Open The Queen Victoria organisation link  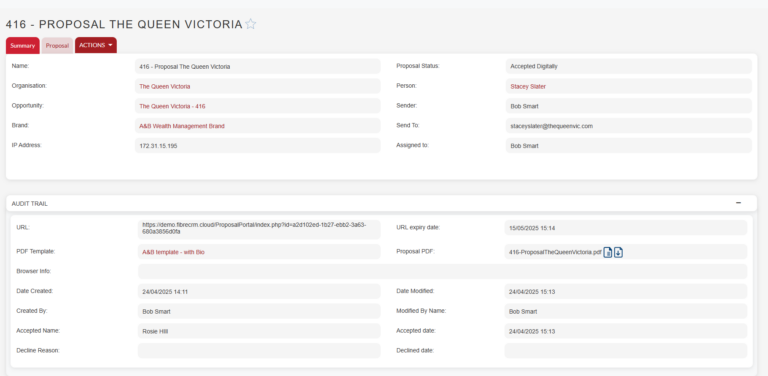165,86
